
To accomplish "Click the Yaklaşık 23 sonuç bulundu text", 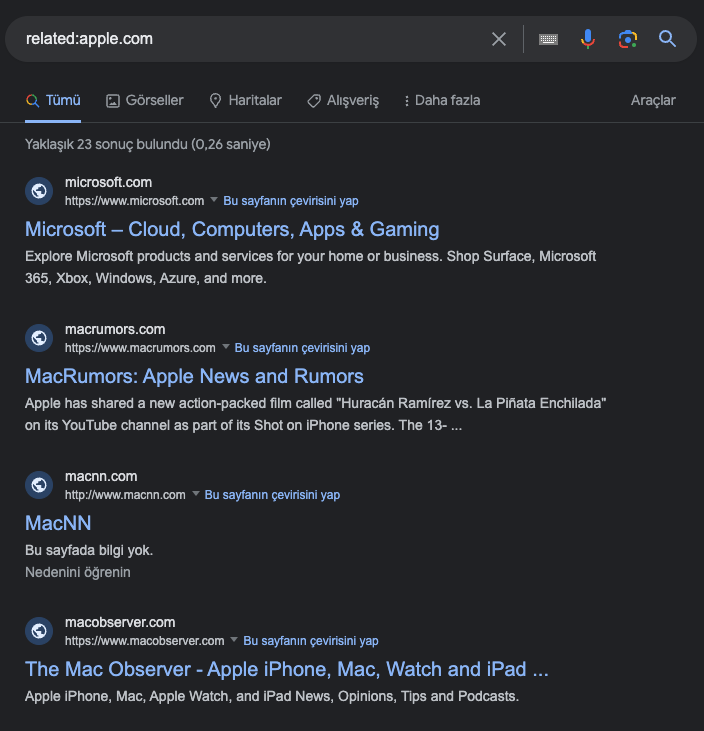I will tap(148, 144).
